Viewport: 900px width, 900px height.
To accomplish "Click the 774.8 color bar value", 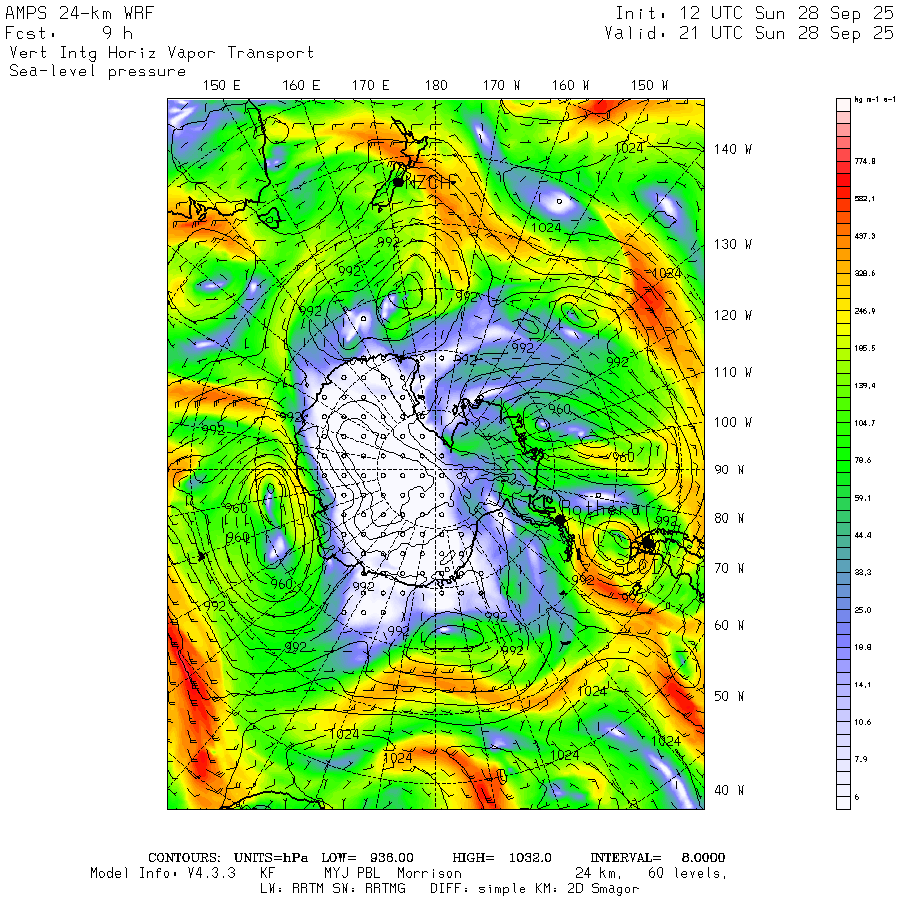I will tap(865, 161).
